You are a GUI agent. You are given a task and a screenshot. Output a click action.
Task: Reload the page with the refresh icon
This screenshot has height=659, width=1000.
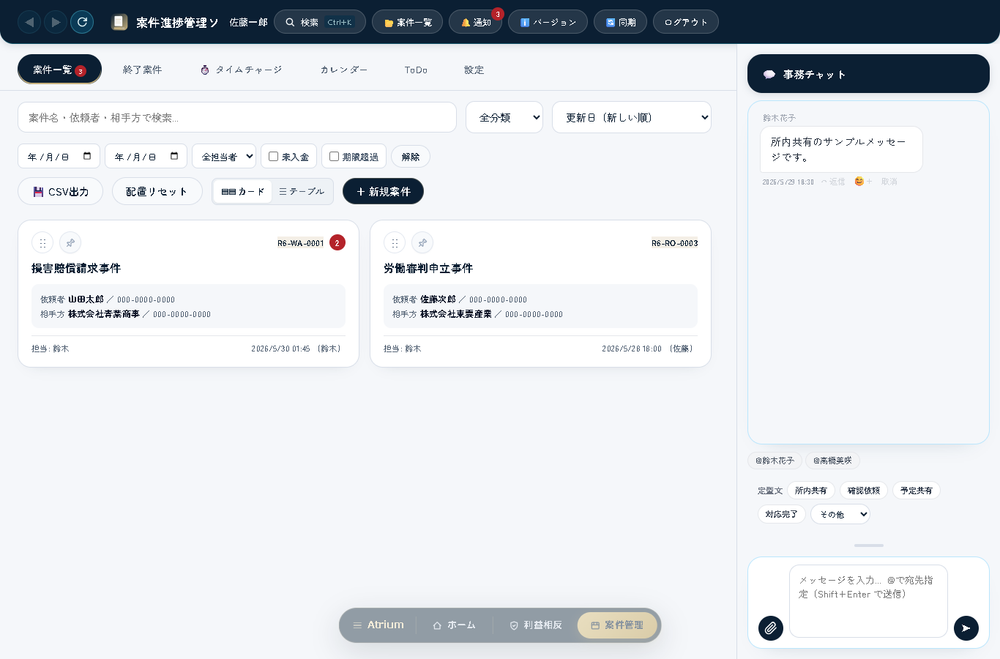pos(82,22)
